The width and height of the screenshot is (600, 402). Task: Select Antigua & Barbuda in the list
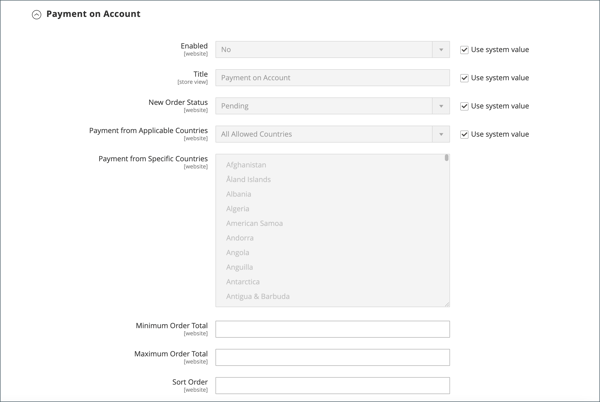click(258, 297)
